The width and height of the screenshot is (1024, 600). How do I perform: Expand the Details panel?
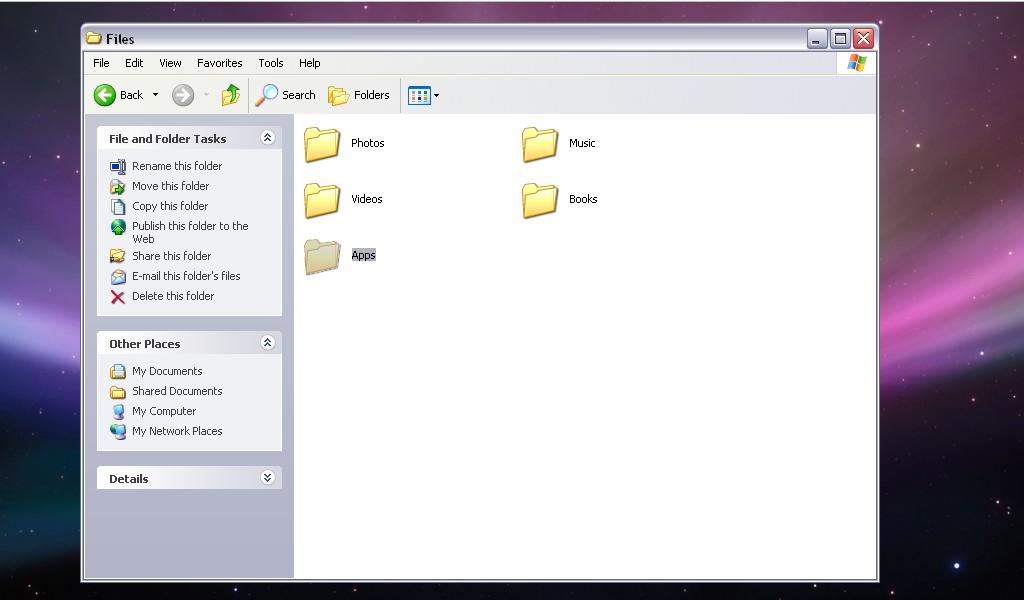[267, 478]
